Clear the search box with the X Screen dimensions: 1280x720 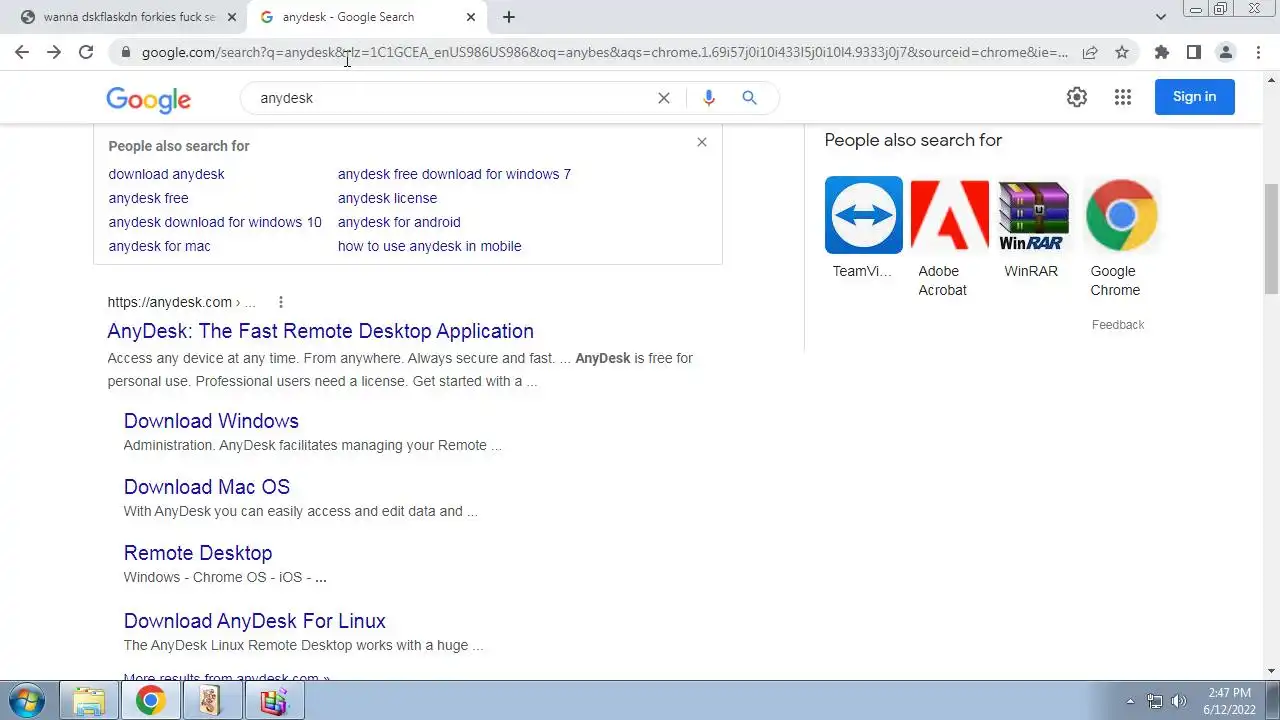663,98
